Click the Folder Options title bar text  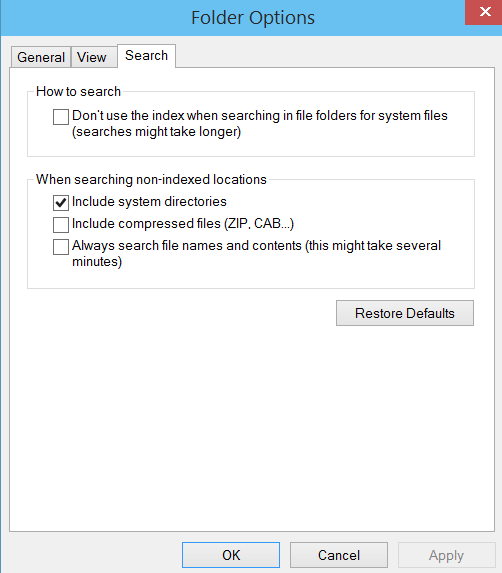253,18
